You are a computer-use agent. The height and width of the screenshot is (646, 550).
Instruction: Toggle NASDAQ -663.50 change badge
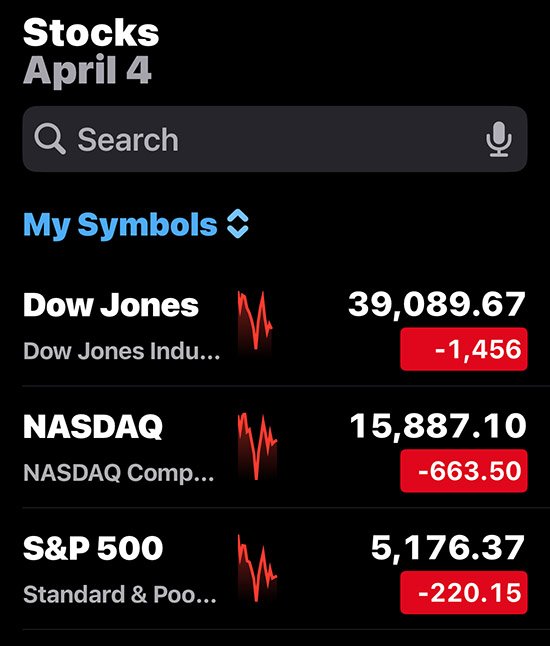pos(463,471)
